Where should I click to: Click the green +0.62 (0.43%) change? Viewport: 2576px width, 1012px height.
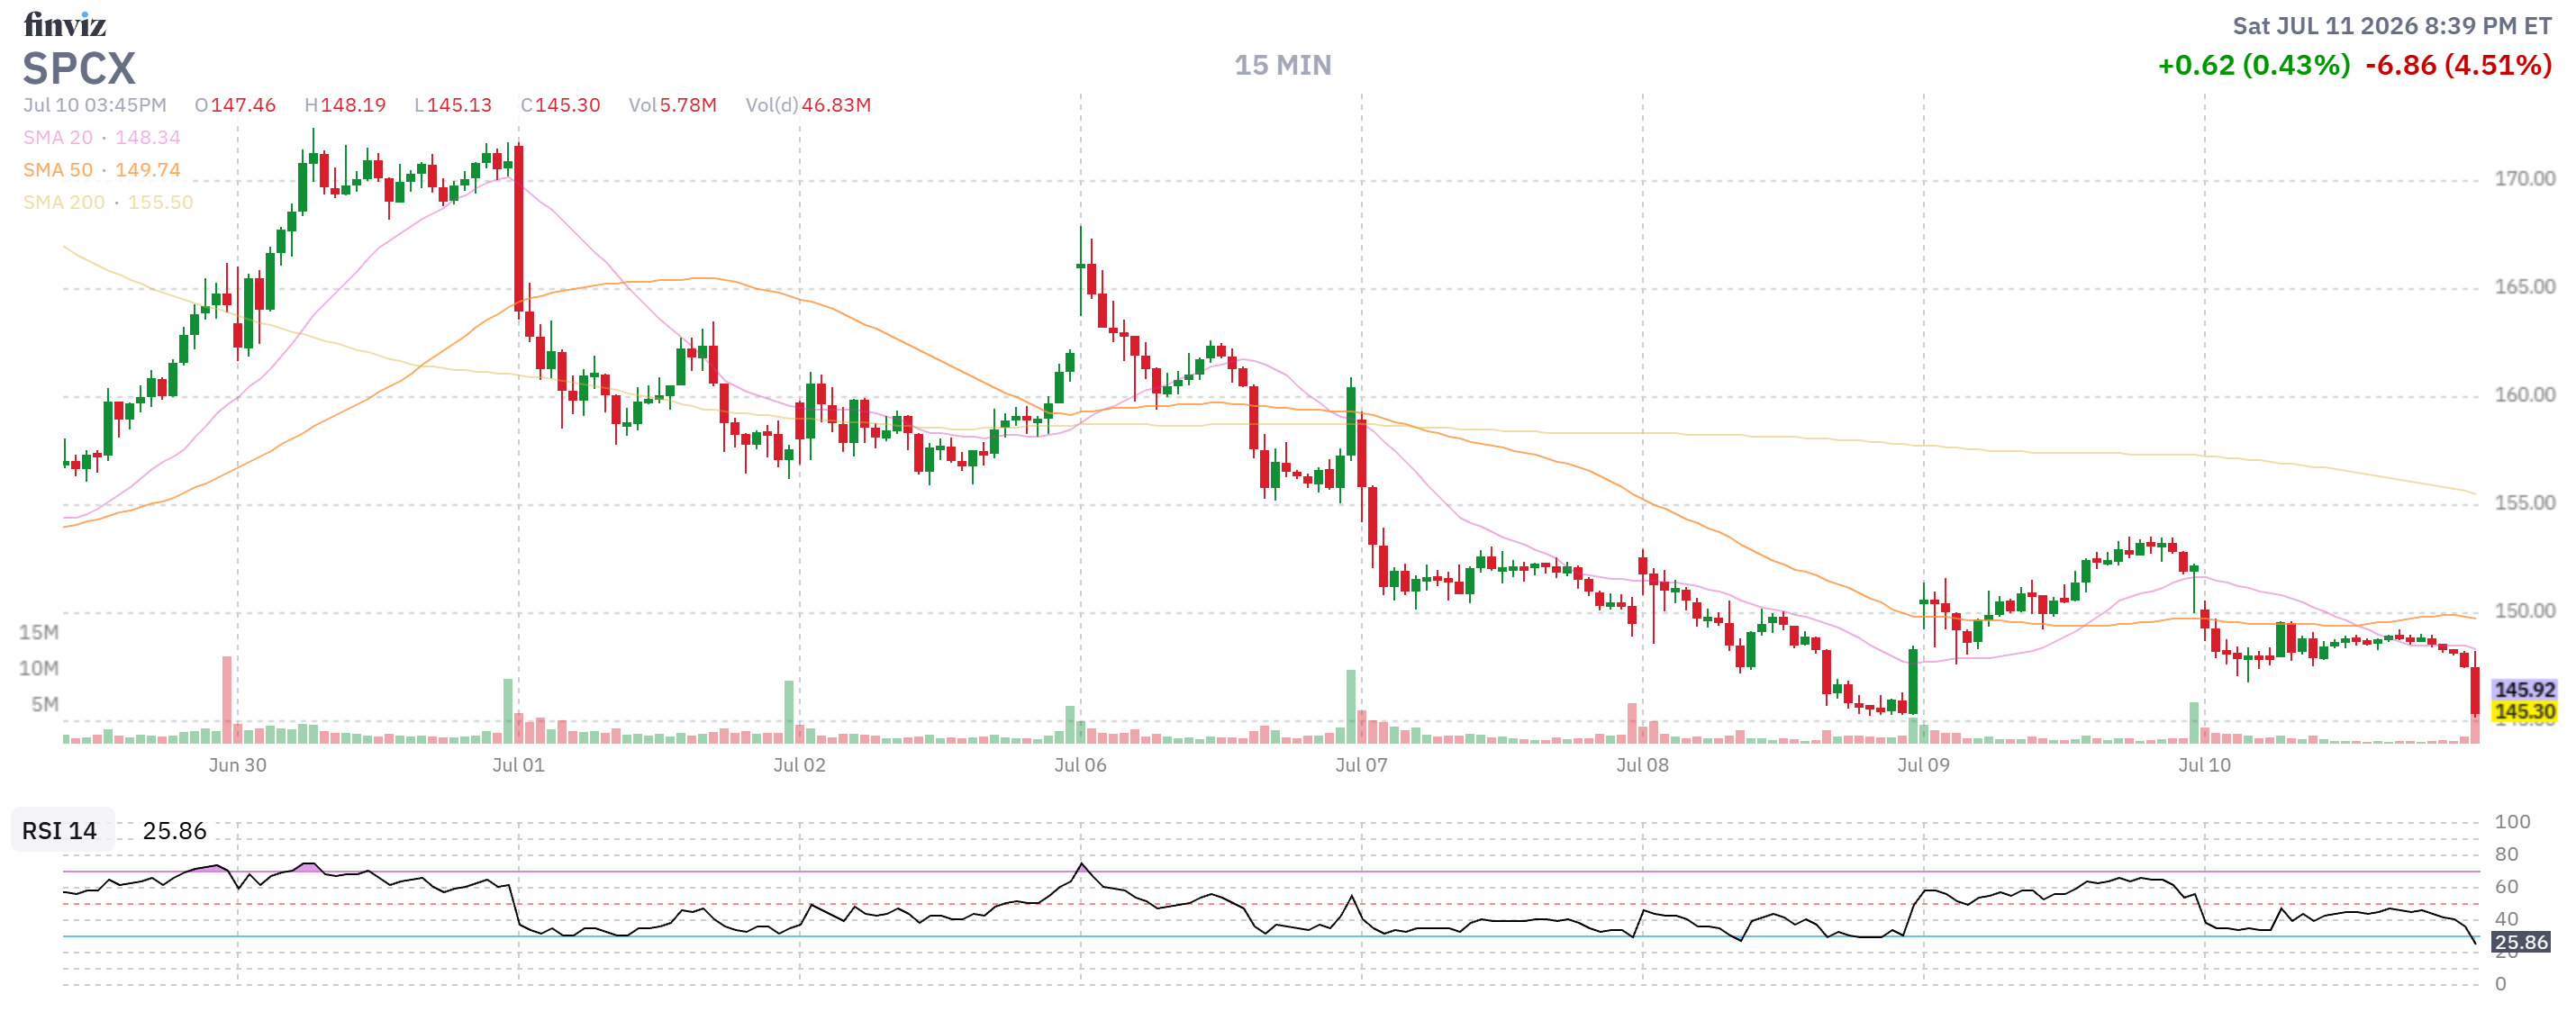tap(2254, 65)
